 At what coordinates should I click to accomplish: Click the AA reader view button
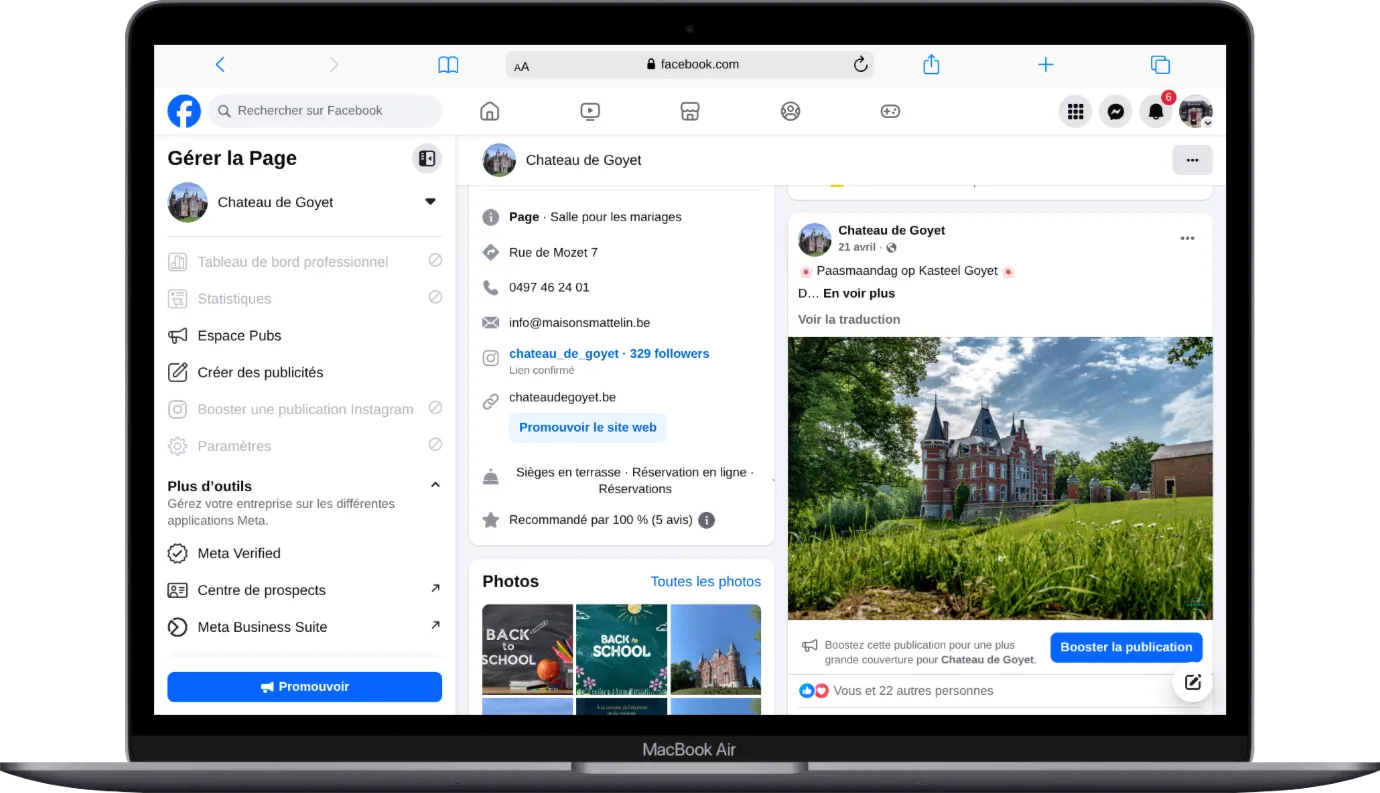[x=522, y=66]
